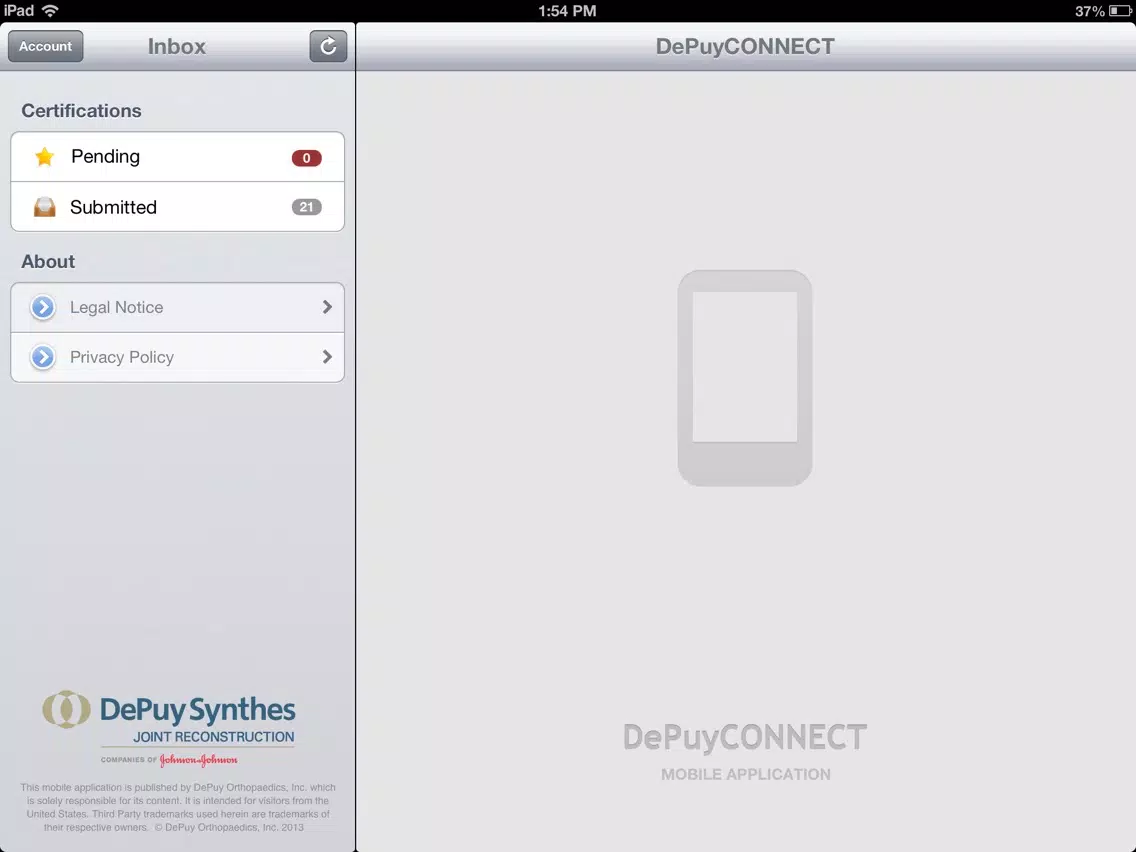Click the yellow star Pending icon
1136x852 pixels.
point(45,156)
